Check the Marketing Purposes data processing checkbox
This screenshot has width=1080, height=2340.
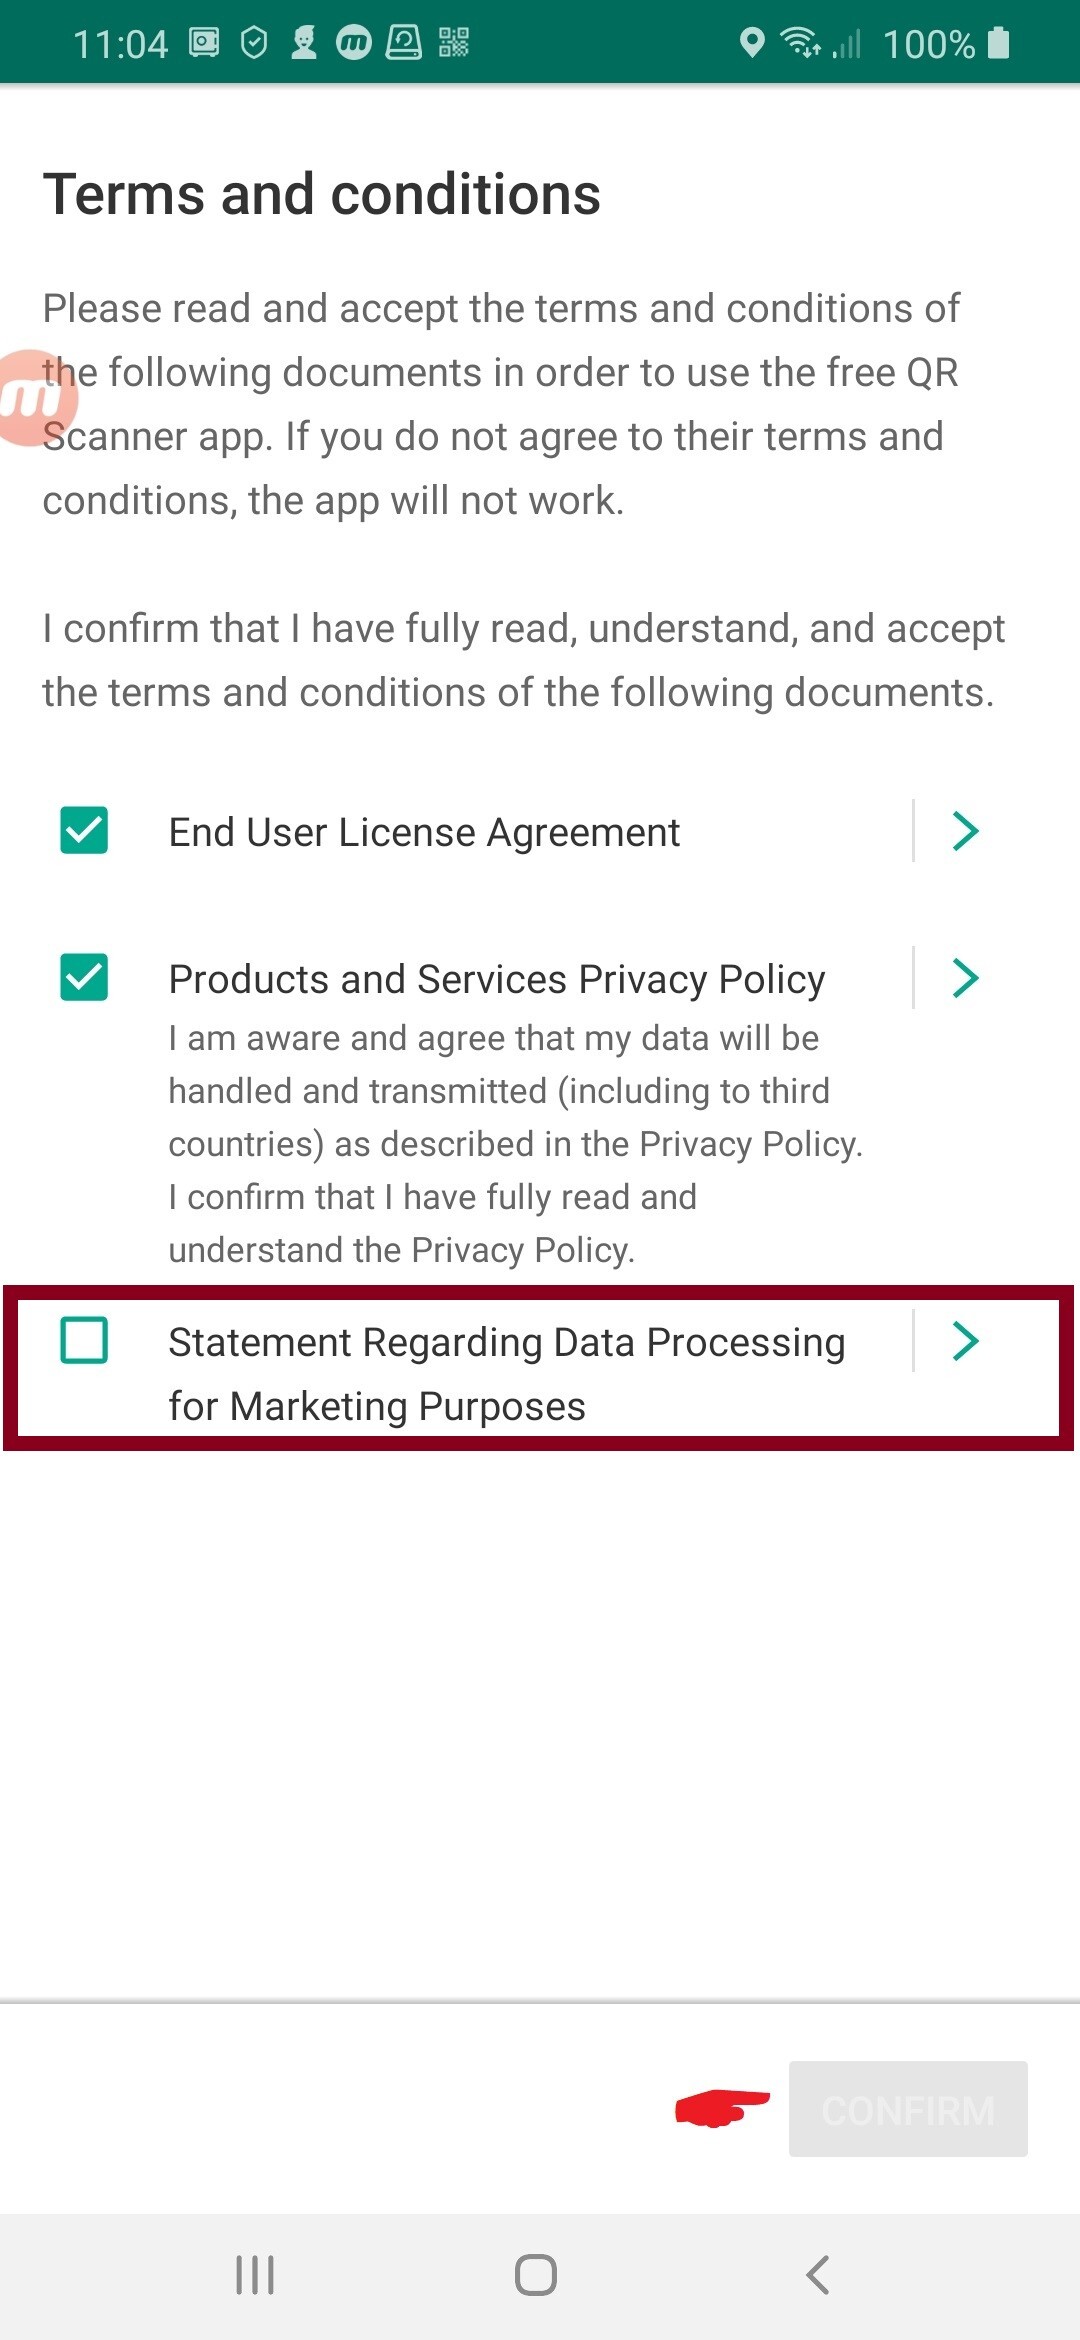tap(84, 1340)
